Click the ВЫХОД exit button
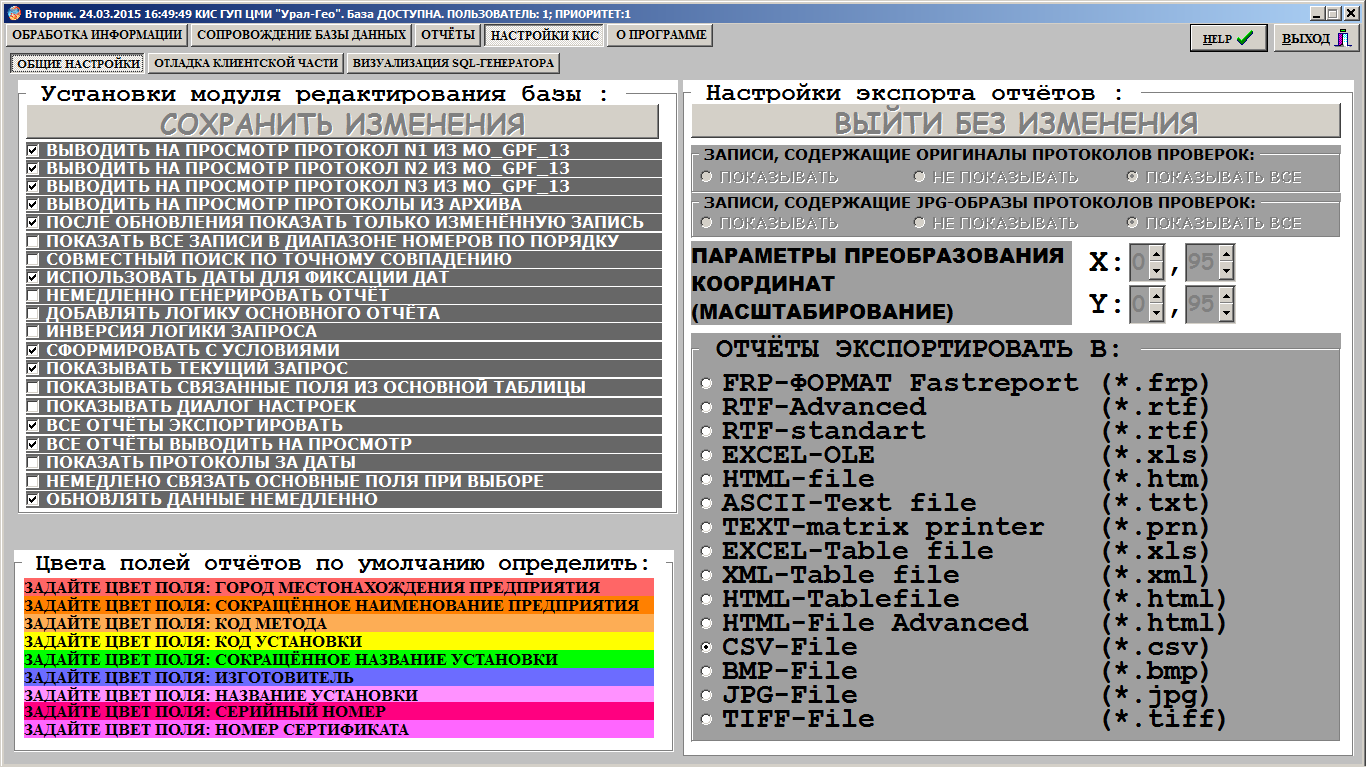 [x=1315, y=38]
